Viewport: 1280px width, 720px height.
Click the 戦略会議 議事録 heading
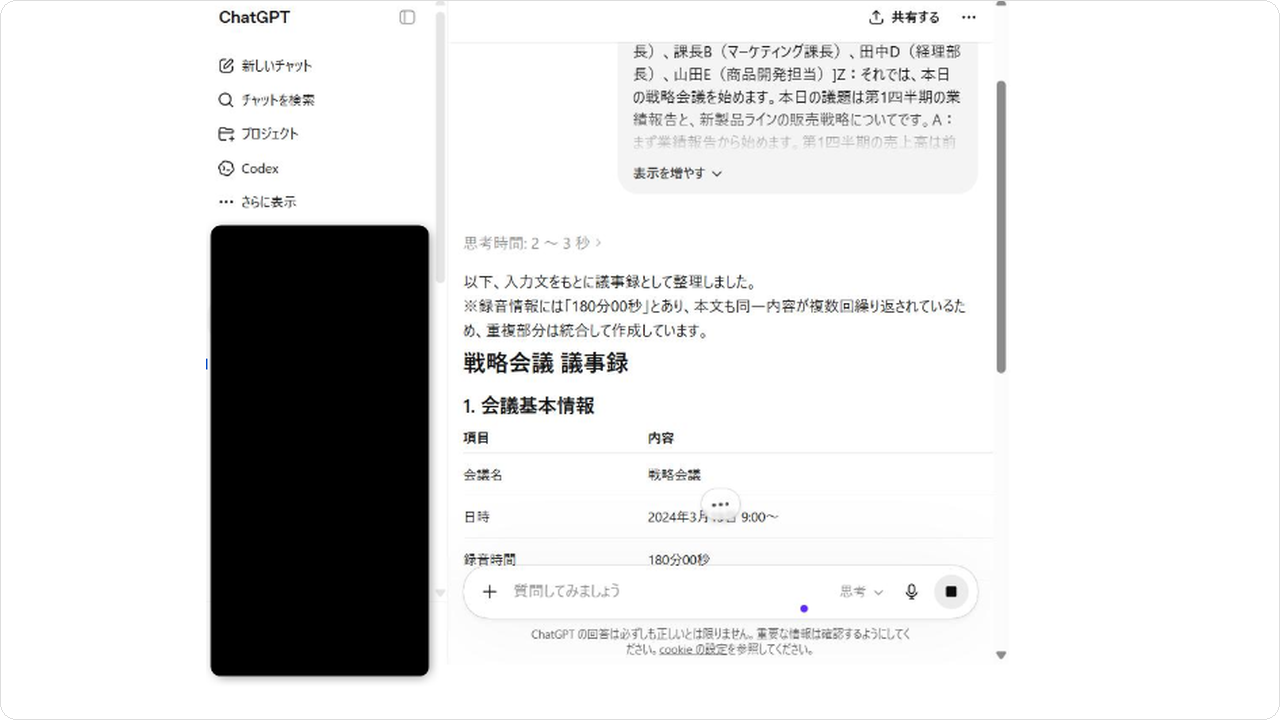tap(546, 363)
